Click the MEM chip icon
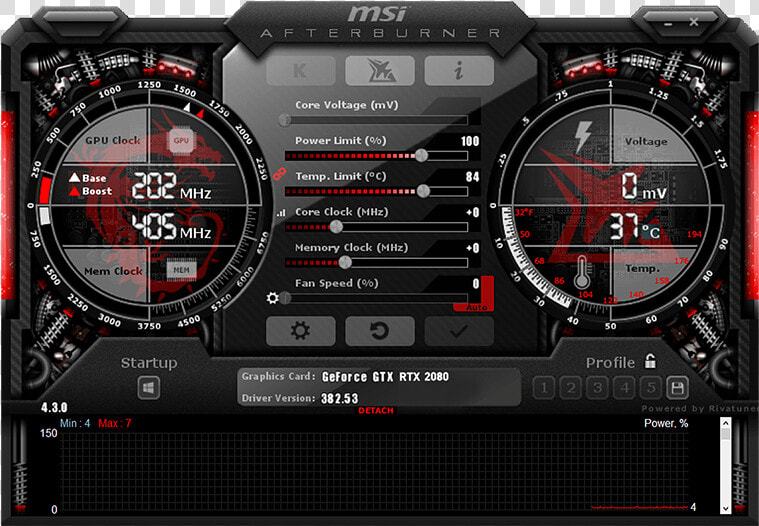 [x=182, y=270]
